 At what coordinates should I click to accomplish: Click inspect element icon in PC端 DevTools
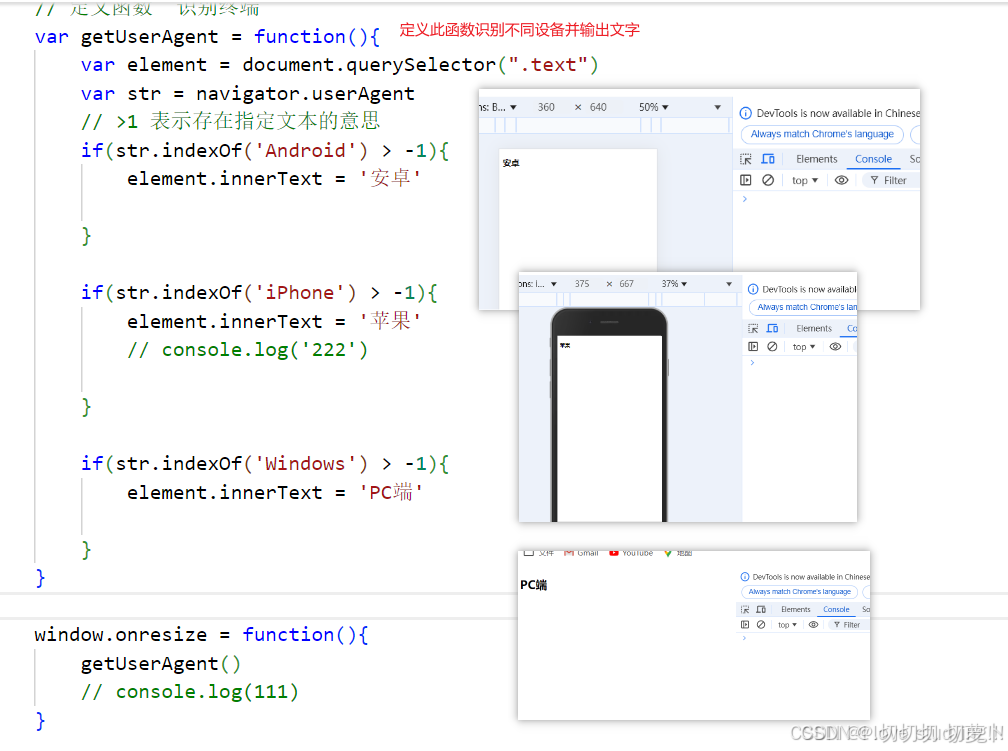click(x=745, y=610)
